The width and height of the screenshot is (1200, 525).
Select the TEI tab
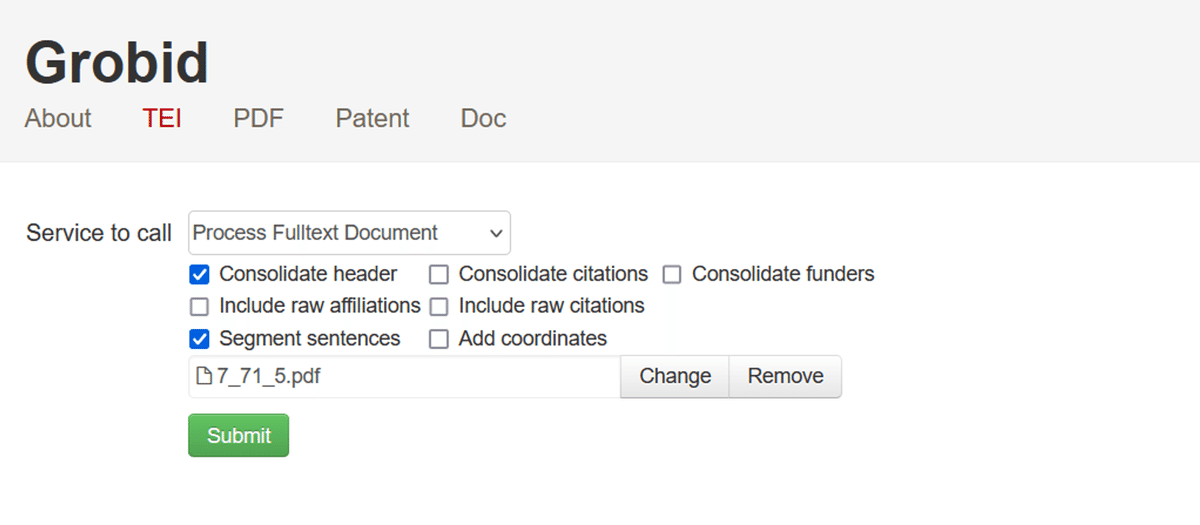[162, 118]
